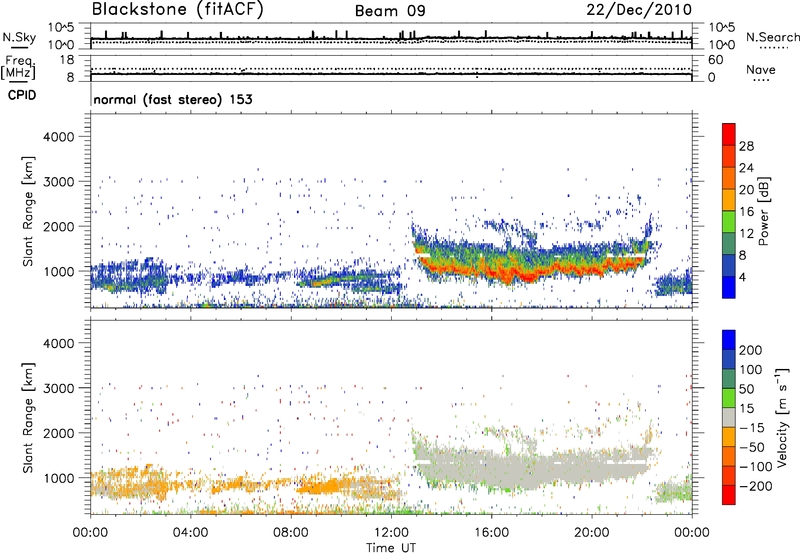Click the 'Time UT' axis label
This screenshot has width=800, height=554.
click(391, 548)
